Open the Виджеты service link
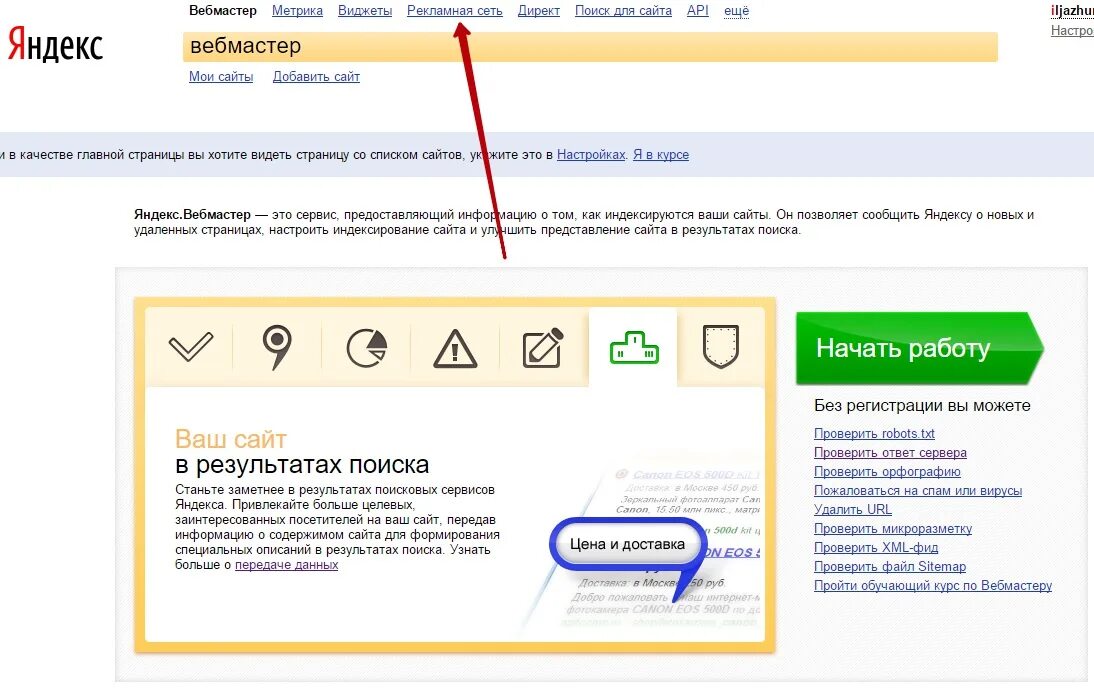The height and width of the screenshot is (688, 1094). click(365, 10)
